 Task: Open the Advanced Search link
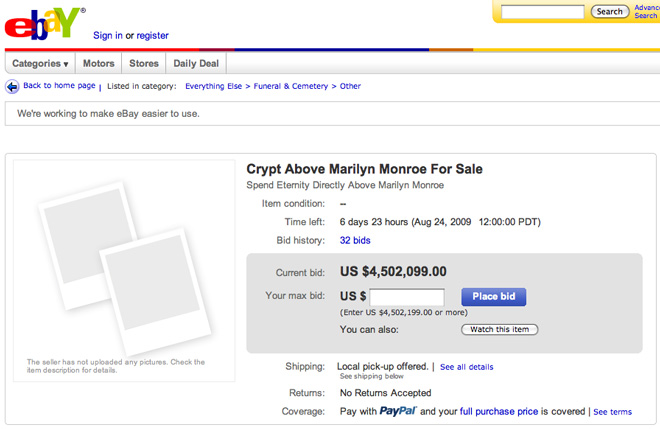pyautogui.click(x=647, y=11)
